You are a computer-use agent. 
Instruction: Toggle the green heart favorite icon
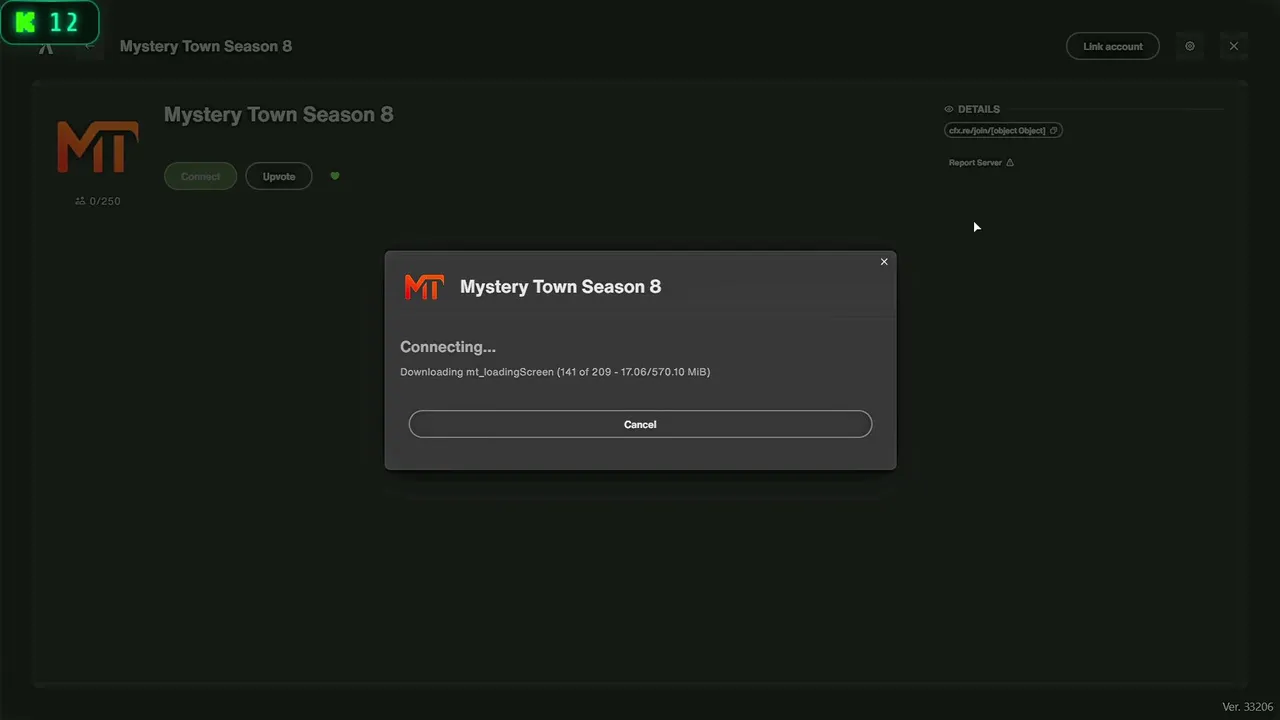coord(335,176)
